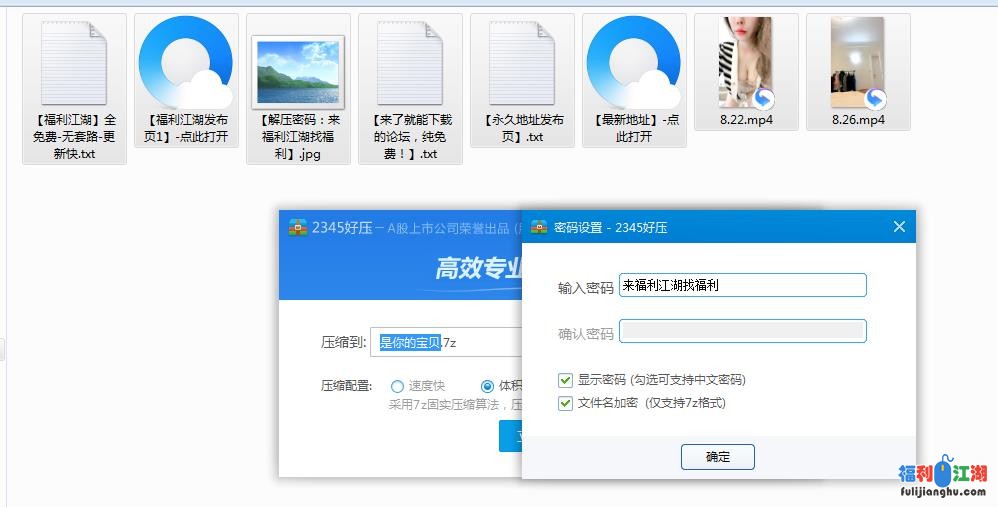This screenshot has height=507, width=998.
Task: Select the 体积 compression radio button
Action: click(488, 386)
